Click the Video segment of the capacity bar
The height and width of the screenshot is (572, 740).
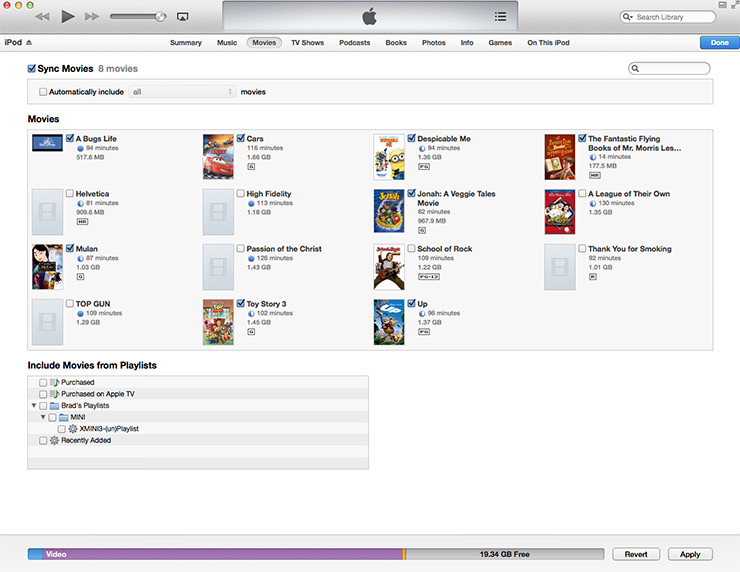(223, 554)
